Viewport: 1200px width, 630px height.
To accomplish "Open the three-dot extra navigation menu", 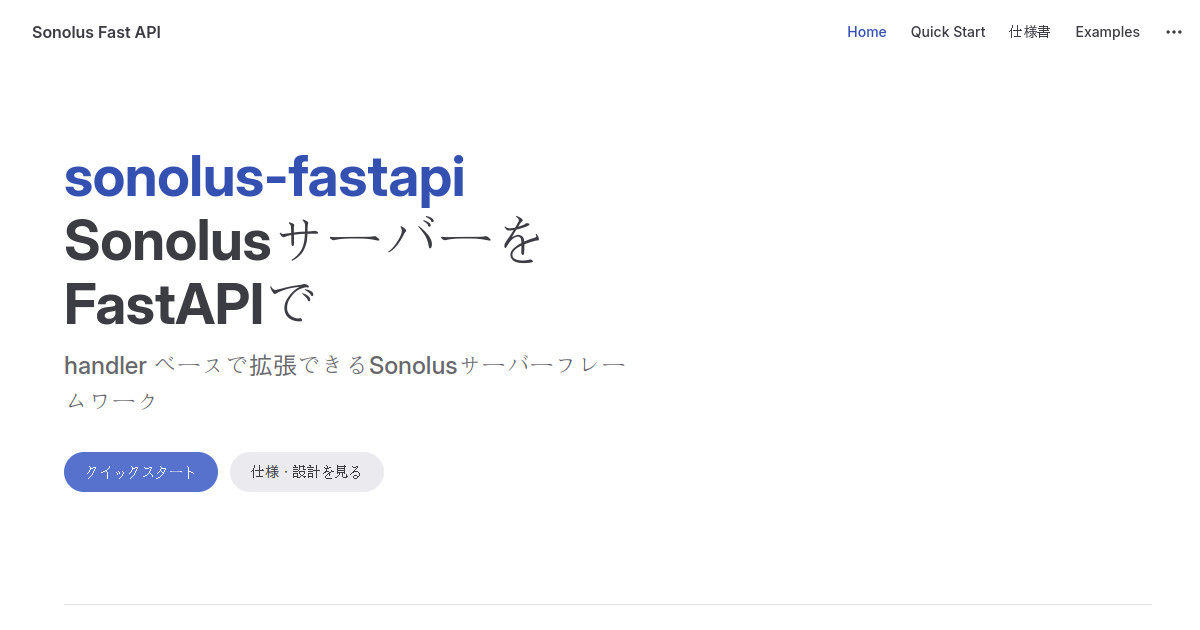I will click(1174, 32).
